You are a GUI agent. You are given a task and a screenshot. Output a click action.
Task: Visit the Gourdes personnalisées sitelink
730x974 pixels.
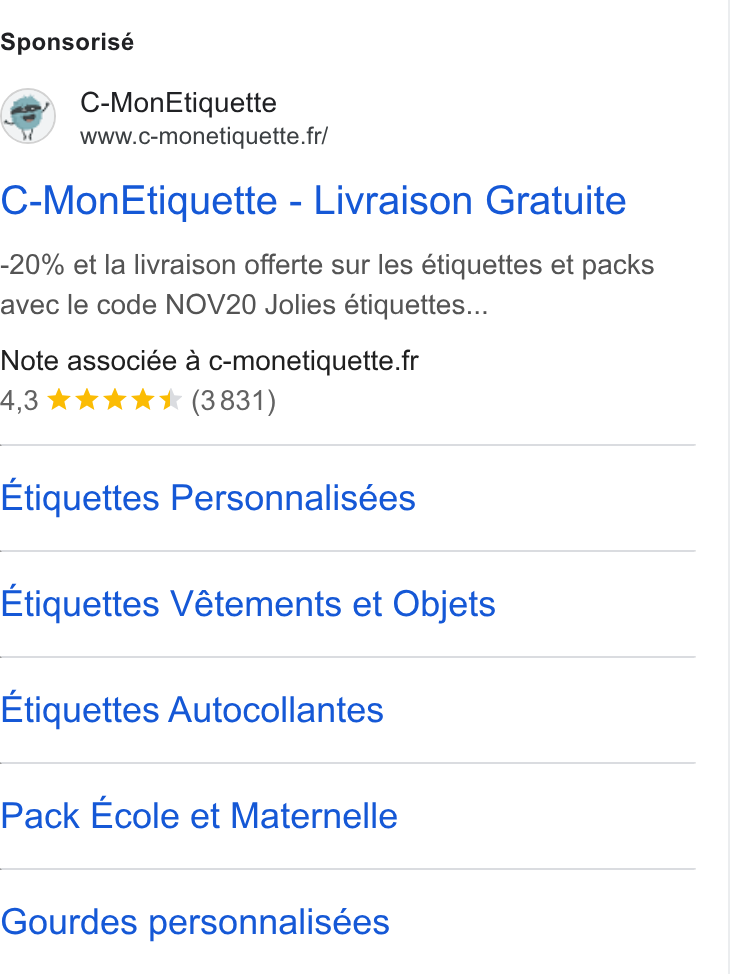195,922
